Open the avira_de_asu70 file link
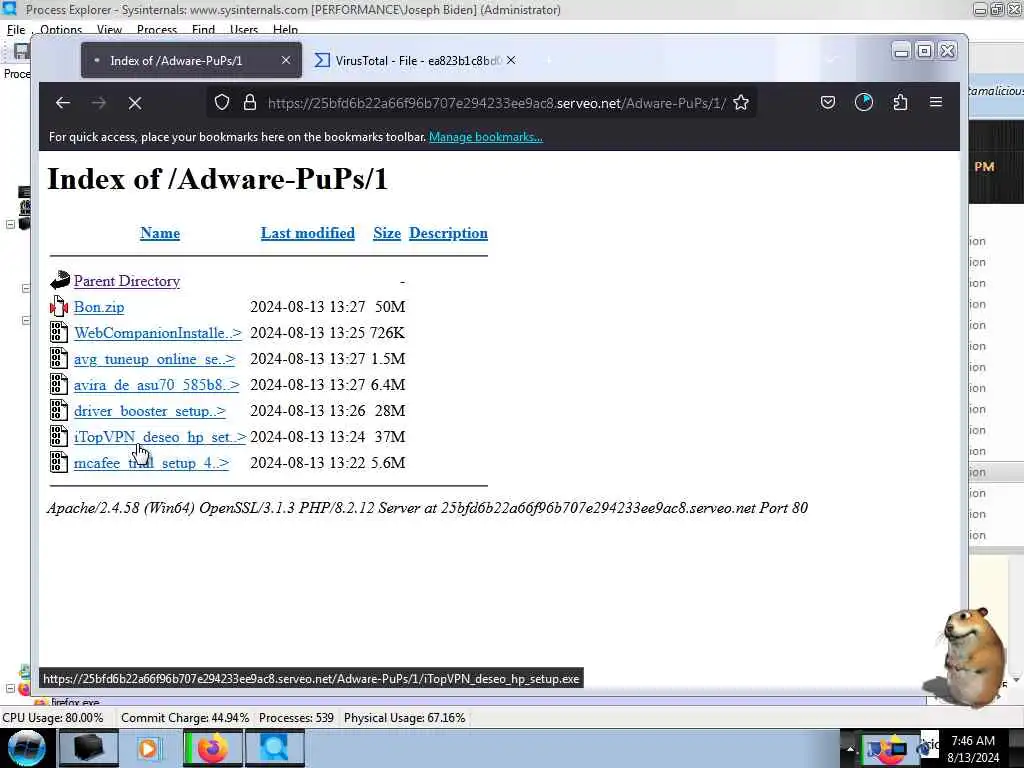Viewport: 1024px width, 768px height. pos(156,385)
